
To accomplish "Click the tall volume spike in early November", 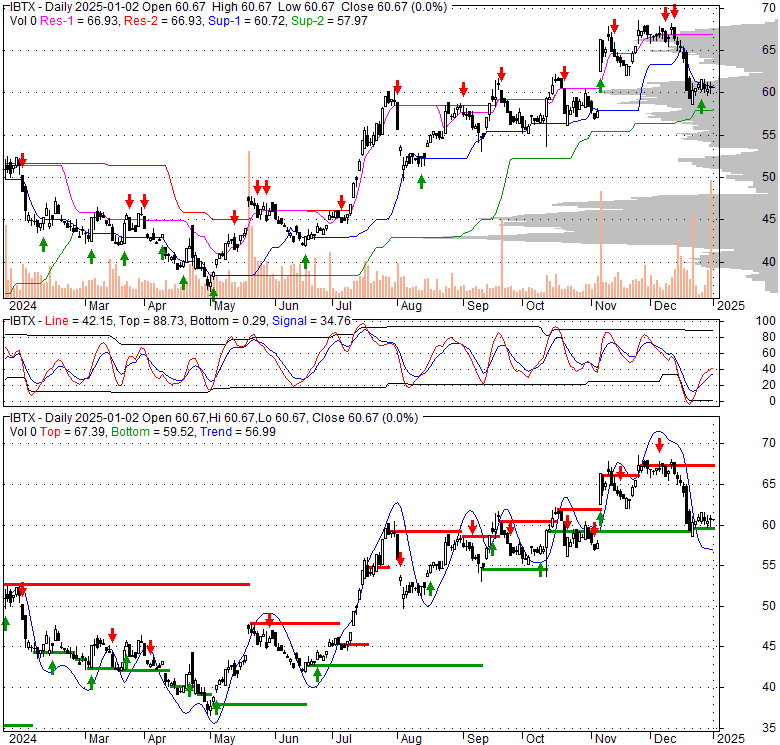I will tap(601, 244).
